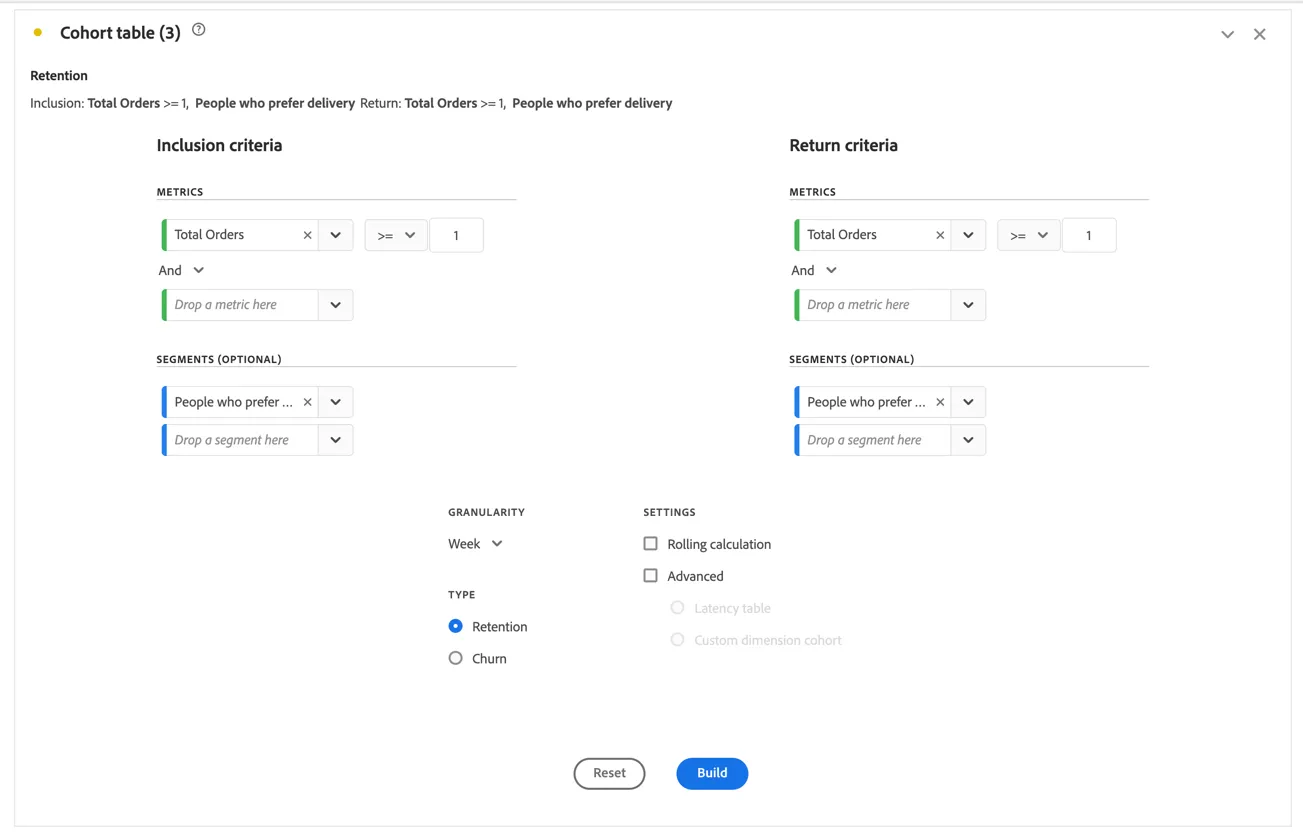The width and height of the screenshot is (1303, 833).
Task: Click the Return criteria heading
Action: [x=843, y=145]
